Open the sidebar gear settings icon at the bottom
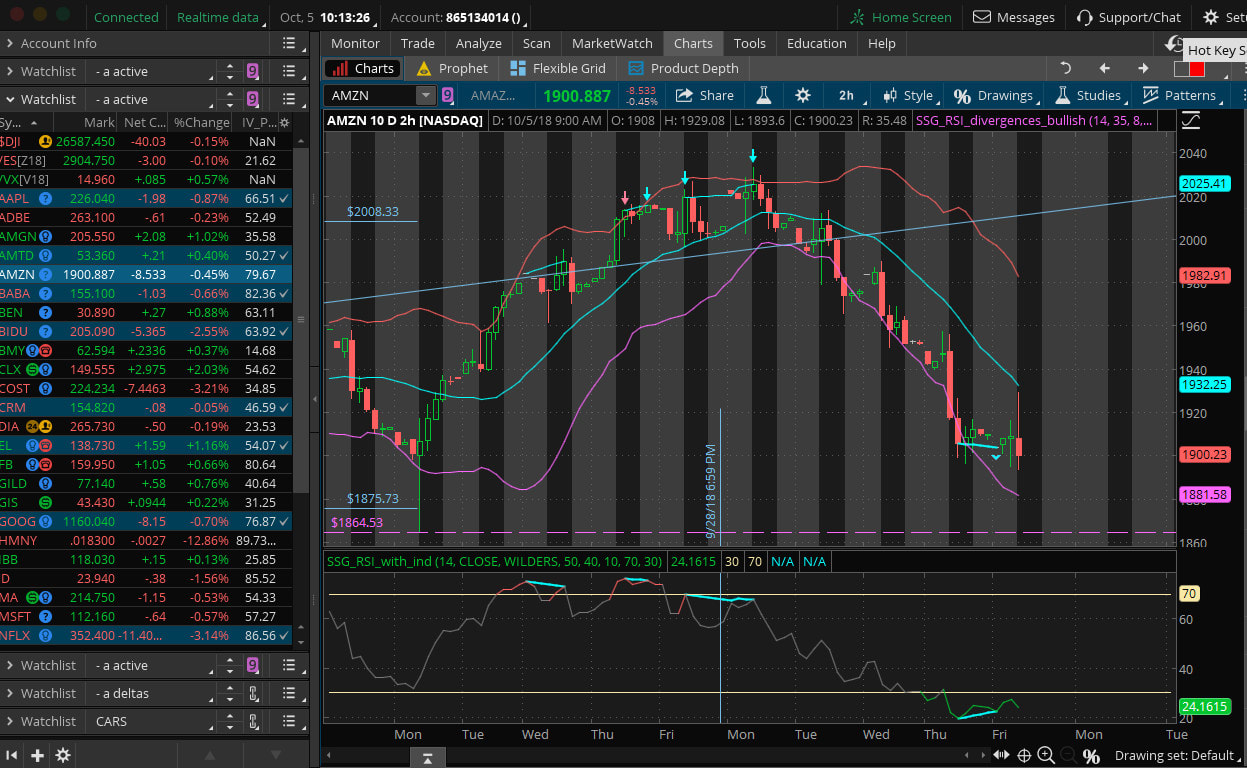 (62, 755)
